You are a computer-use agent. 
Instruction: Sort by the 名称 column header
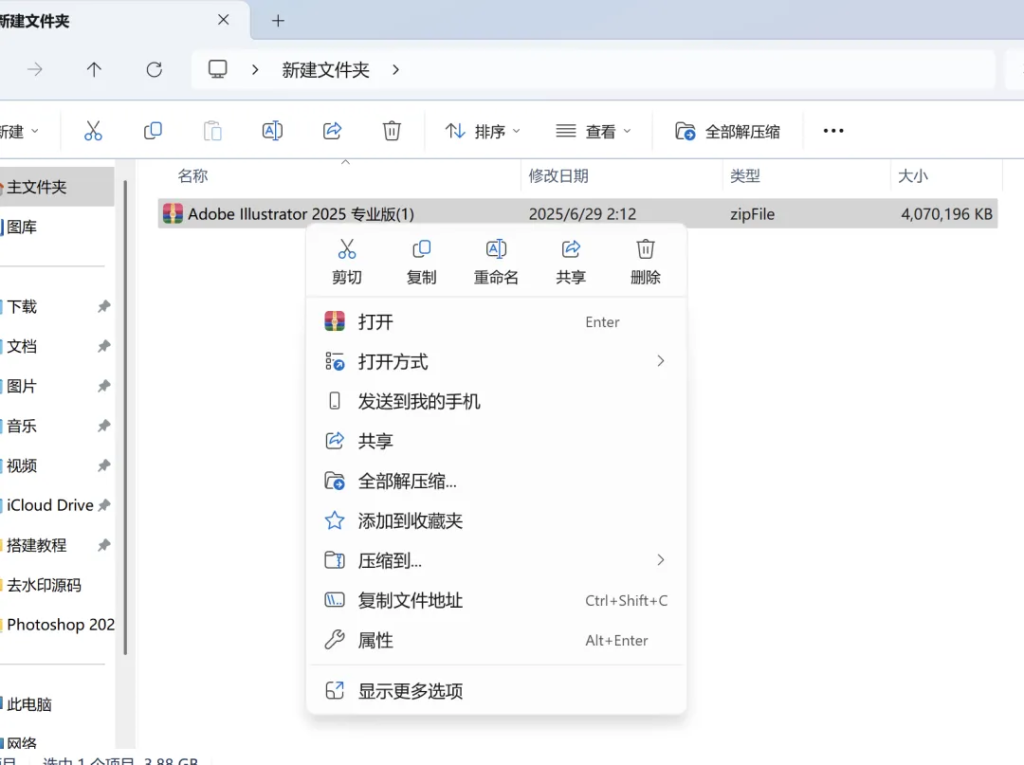[x=193, y=176]
